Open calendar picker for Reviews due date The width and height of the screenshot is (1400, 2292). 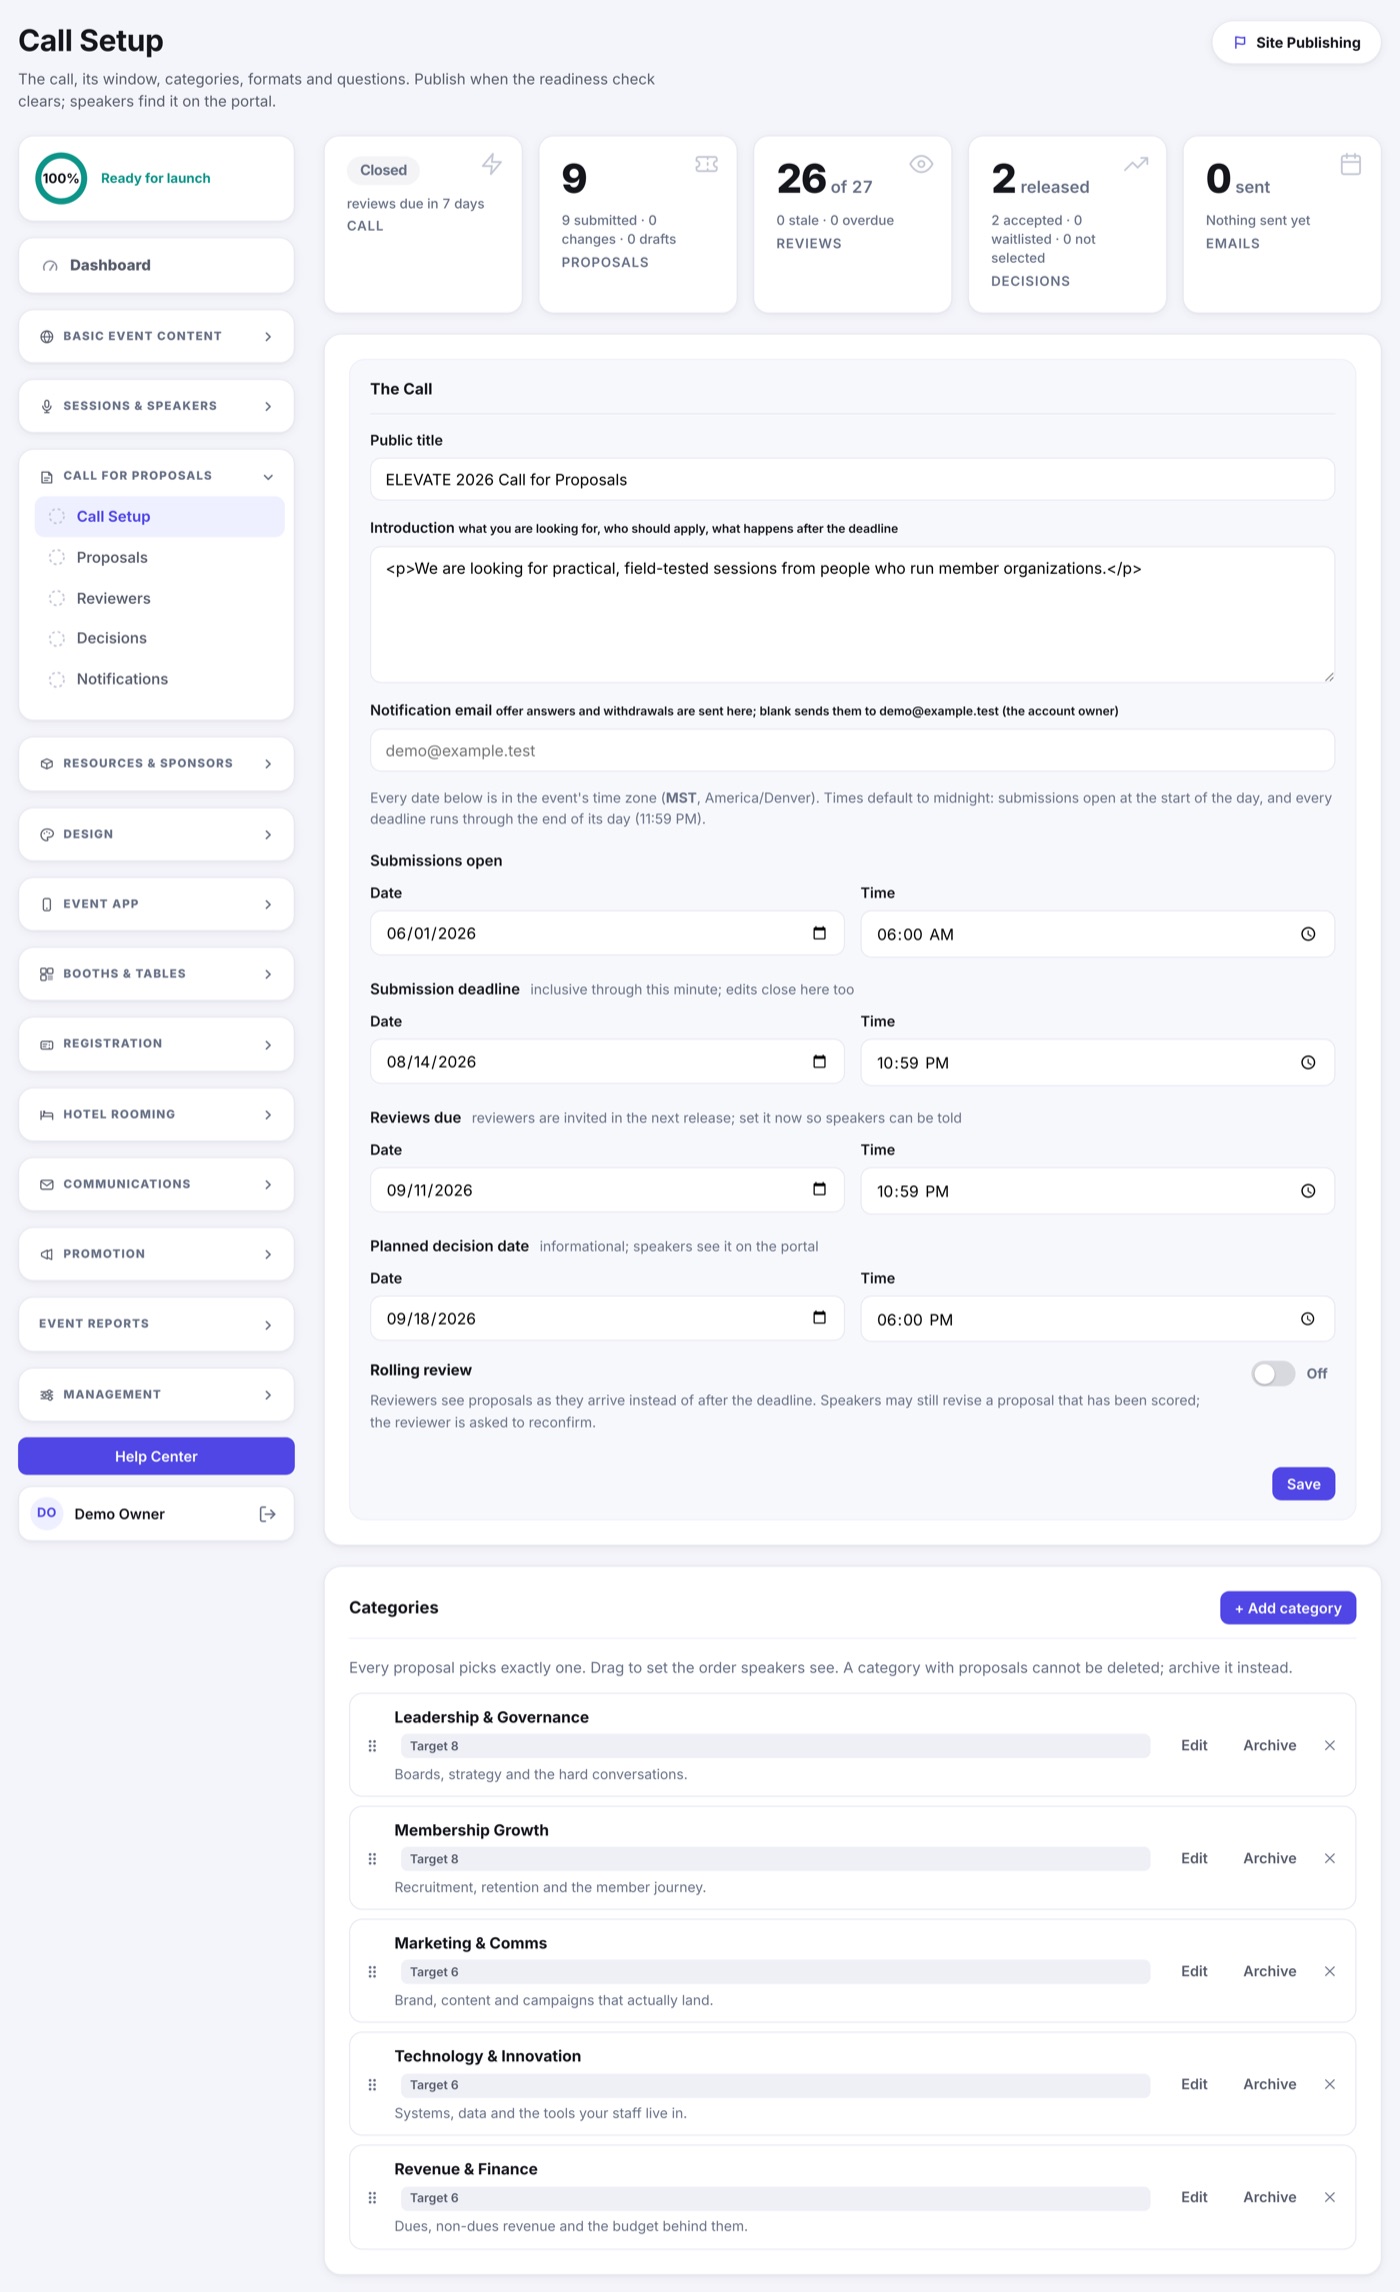(x=819, y=1190)
